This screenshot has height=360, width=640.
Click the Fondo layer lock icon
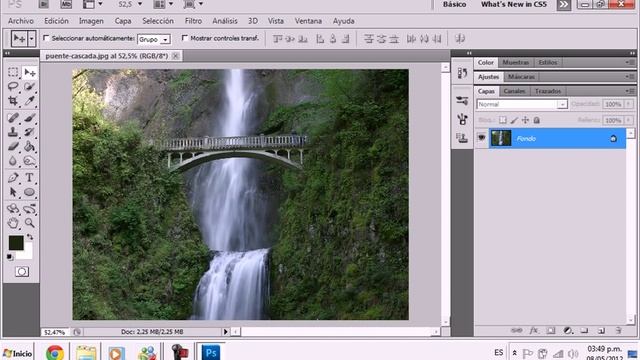click(613, 139)
